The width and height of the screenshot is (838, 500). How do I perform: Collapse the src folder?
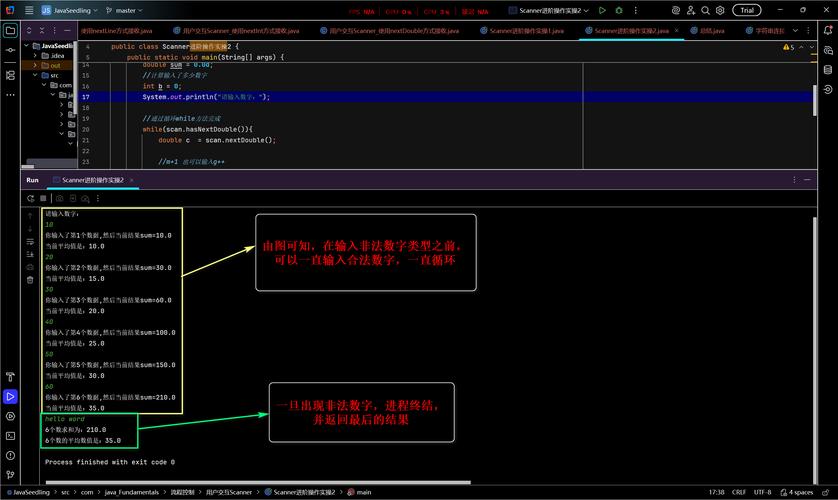coord(35,75)
